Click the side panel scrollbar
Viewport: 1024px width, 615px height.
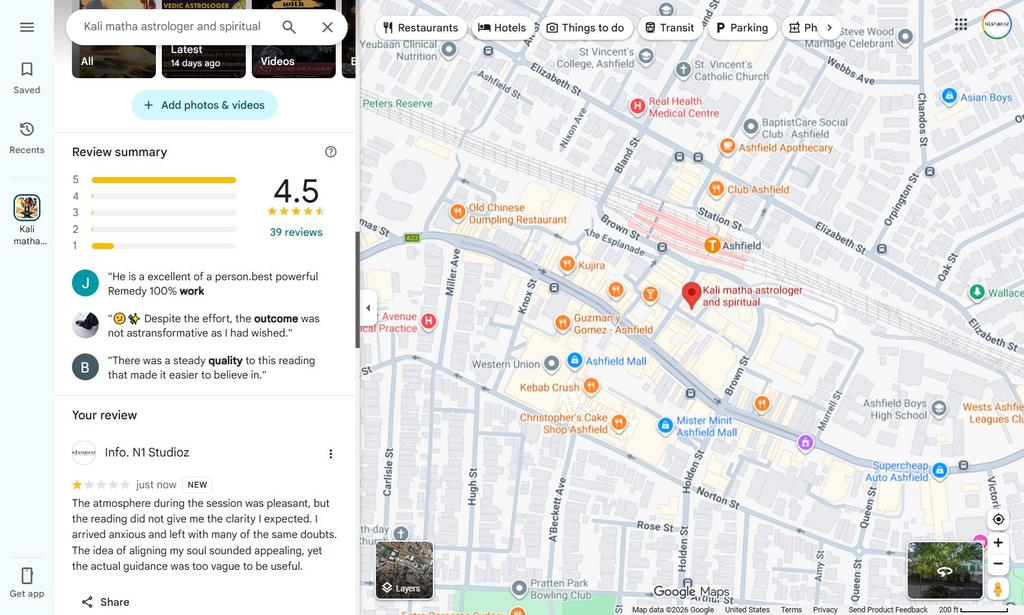click(357, 290)
